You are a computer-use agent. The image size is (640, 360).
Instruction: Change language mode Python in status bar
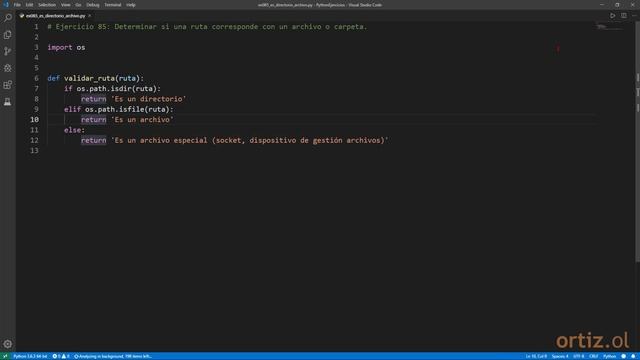tap(609, 356)
